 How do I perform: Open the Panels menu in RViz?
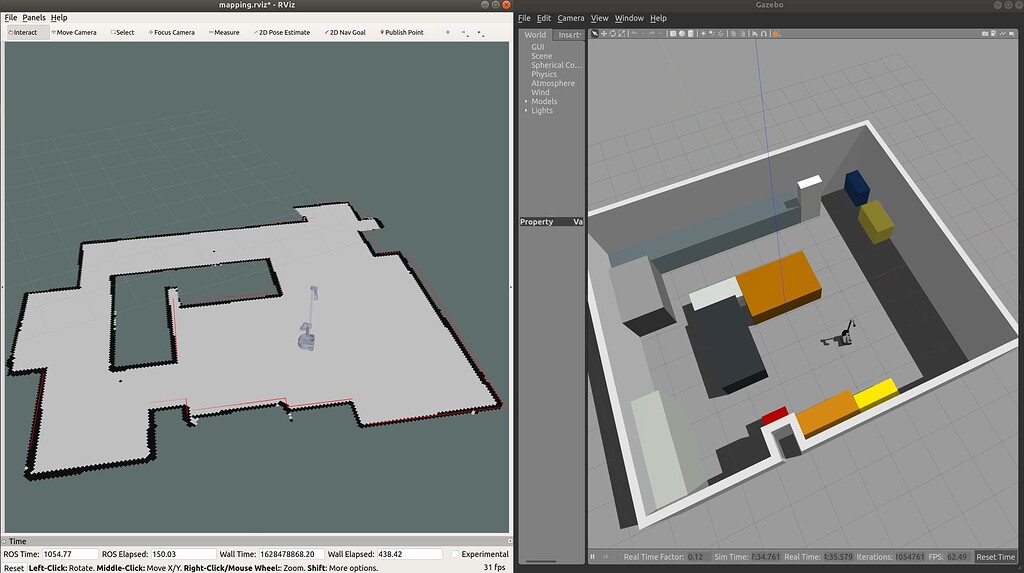[x=34, y=18]
